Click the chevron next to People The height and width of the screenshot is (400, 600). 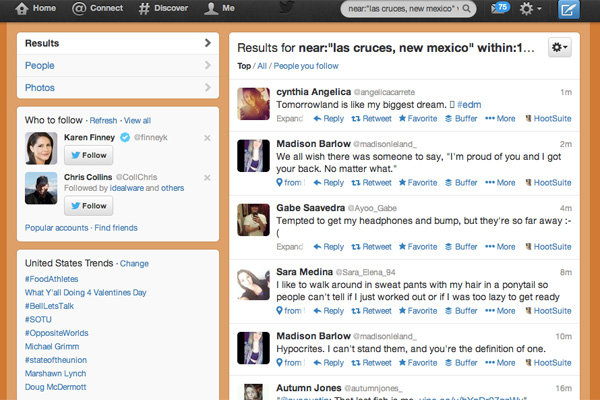(208, 65)
